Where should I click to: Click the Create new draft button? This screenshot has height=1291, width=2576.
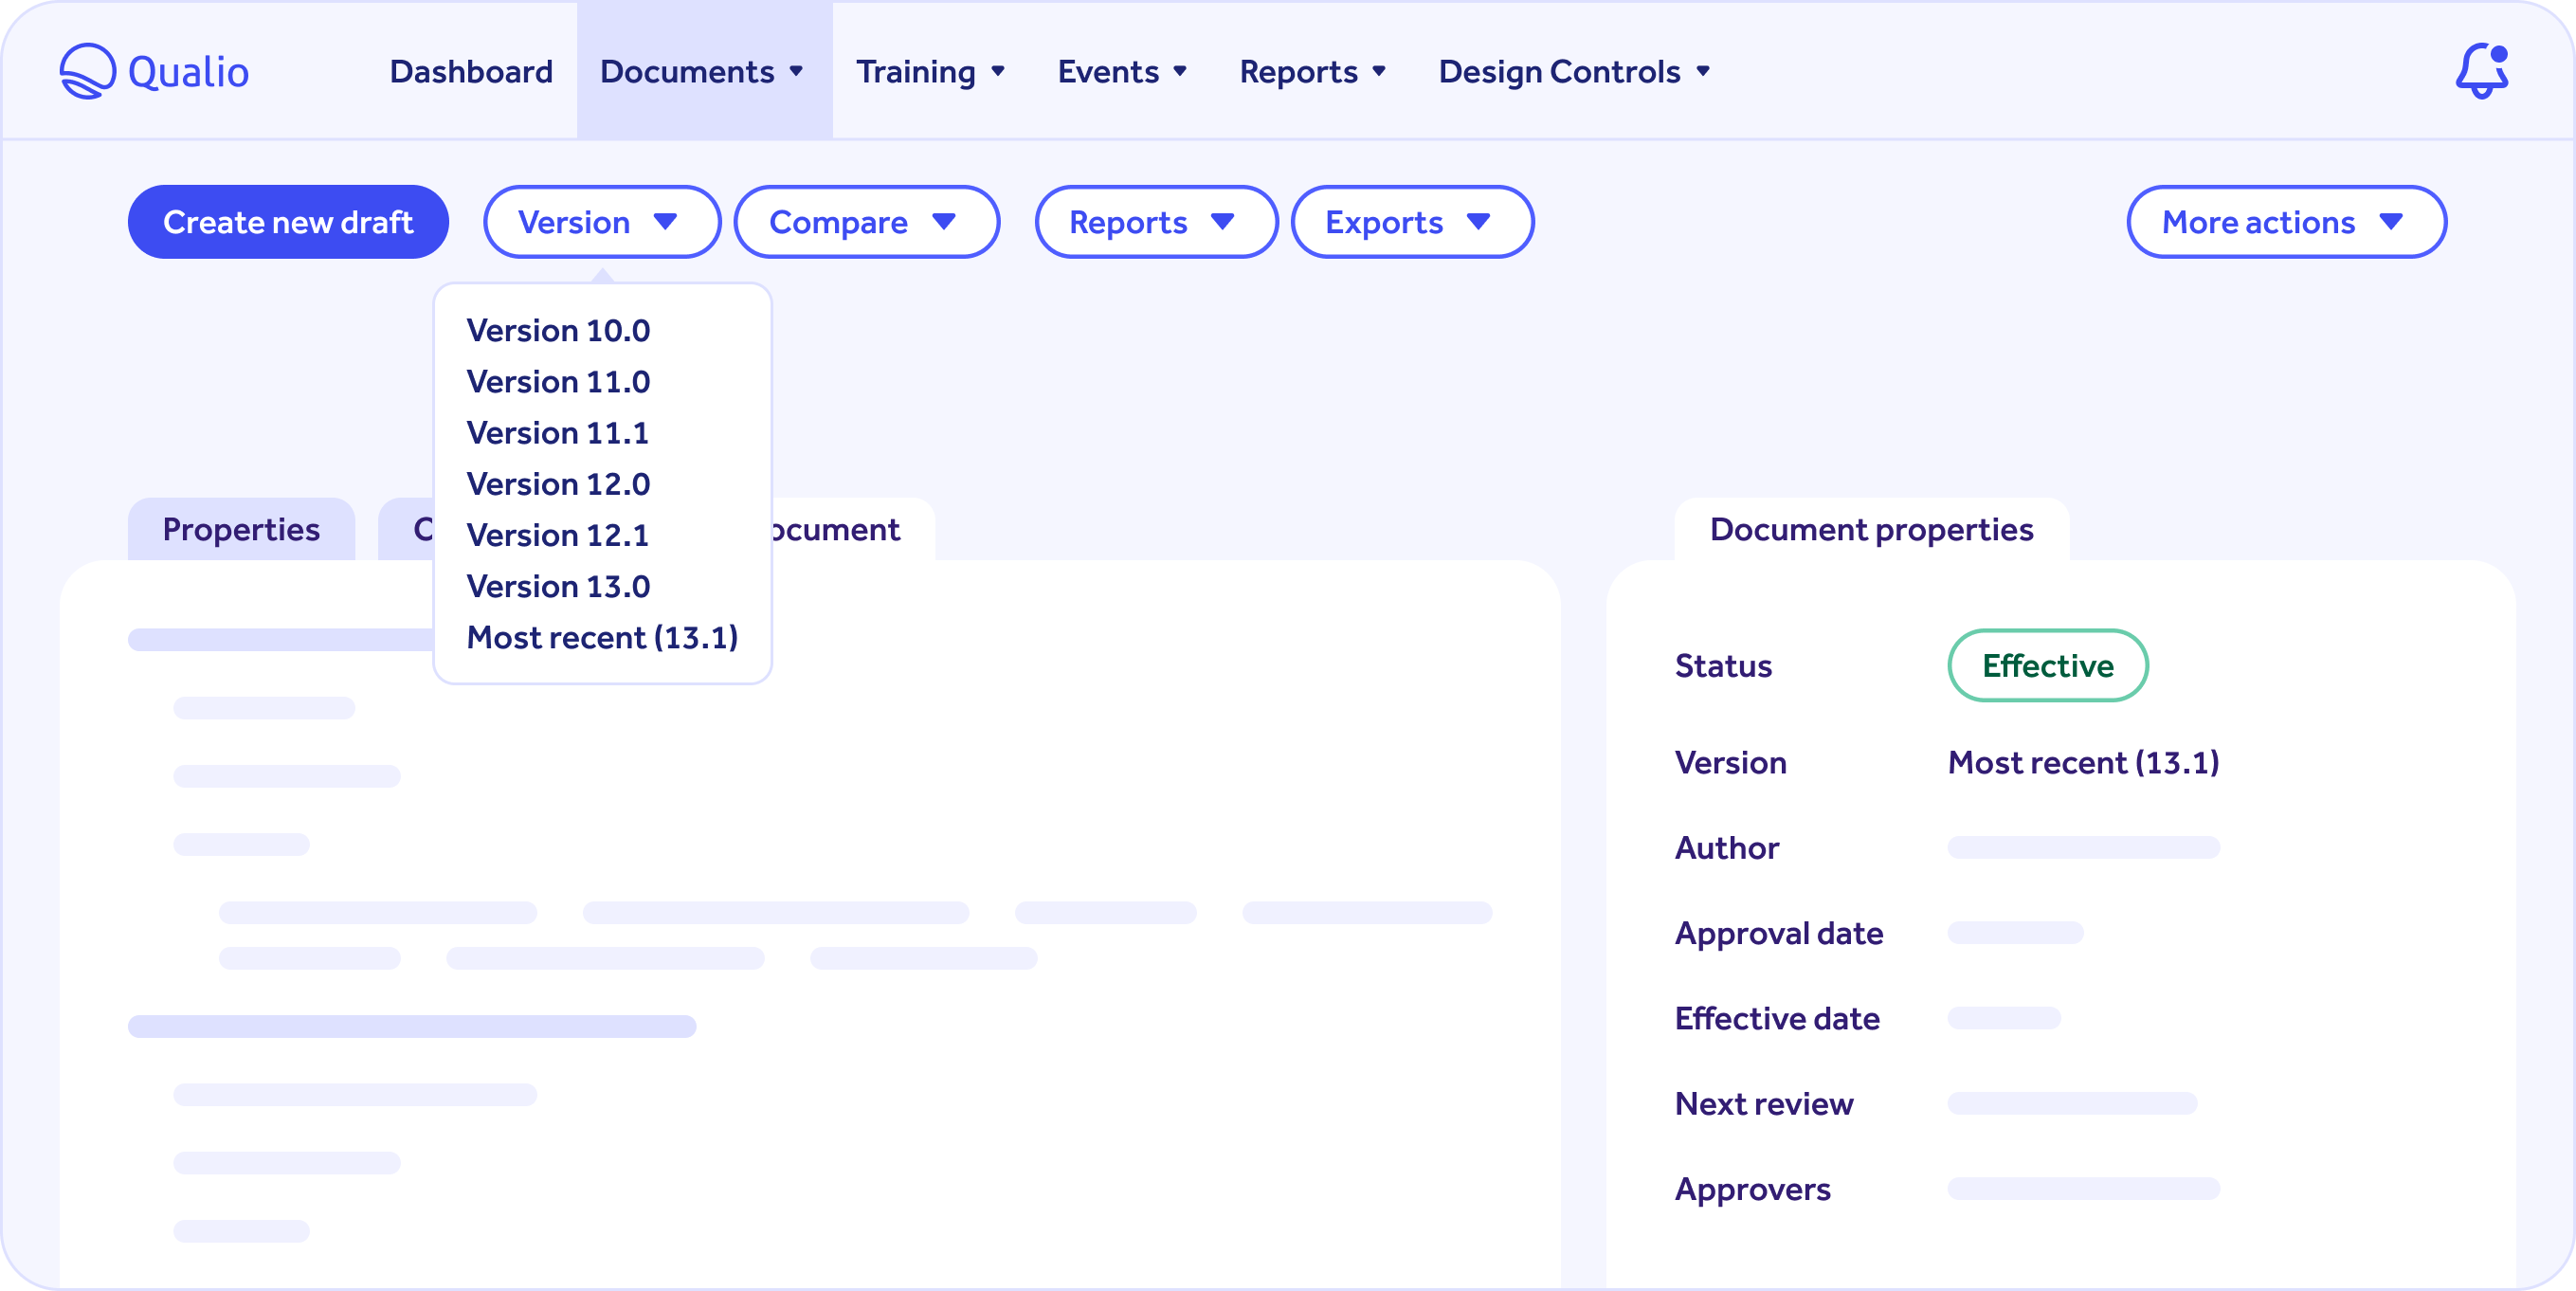pyautogui.click(x=288, y=222)
